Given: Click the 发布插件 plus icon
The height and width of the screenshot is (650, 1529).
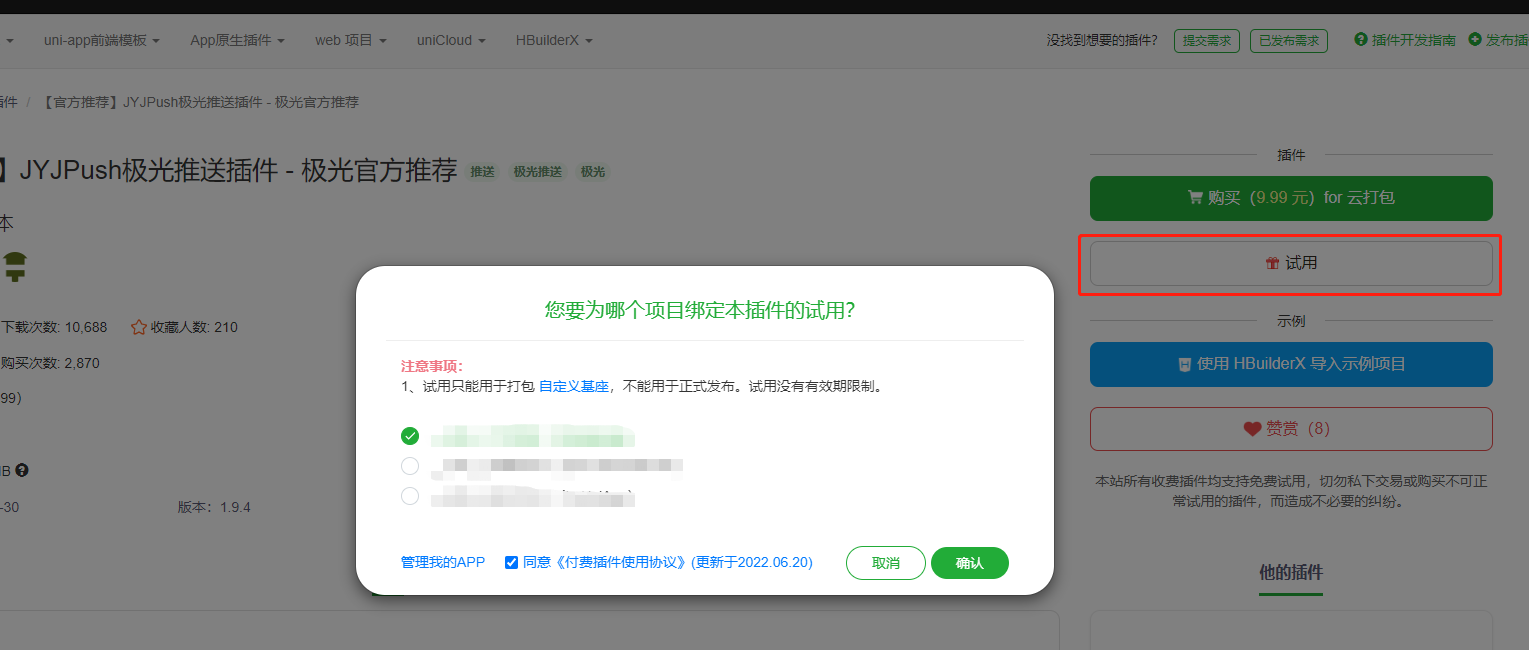Looking at the screenshot, I should (x=1474, y=40).
